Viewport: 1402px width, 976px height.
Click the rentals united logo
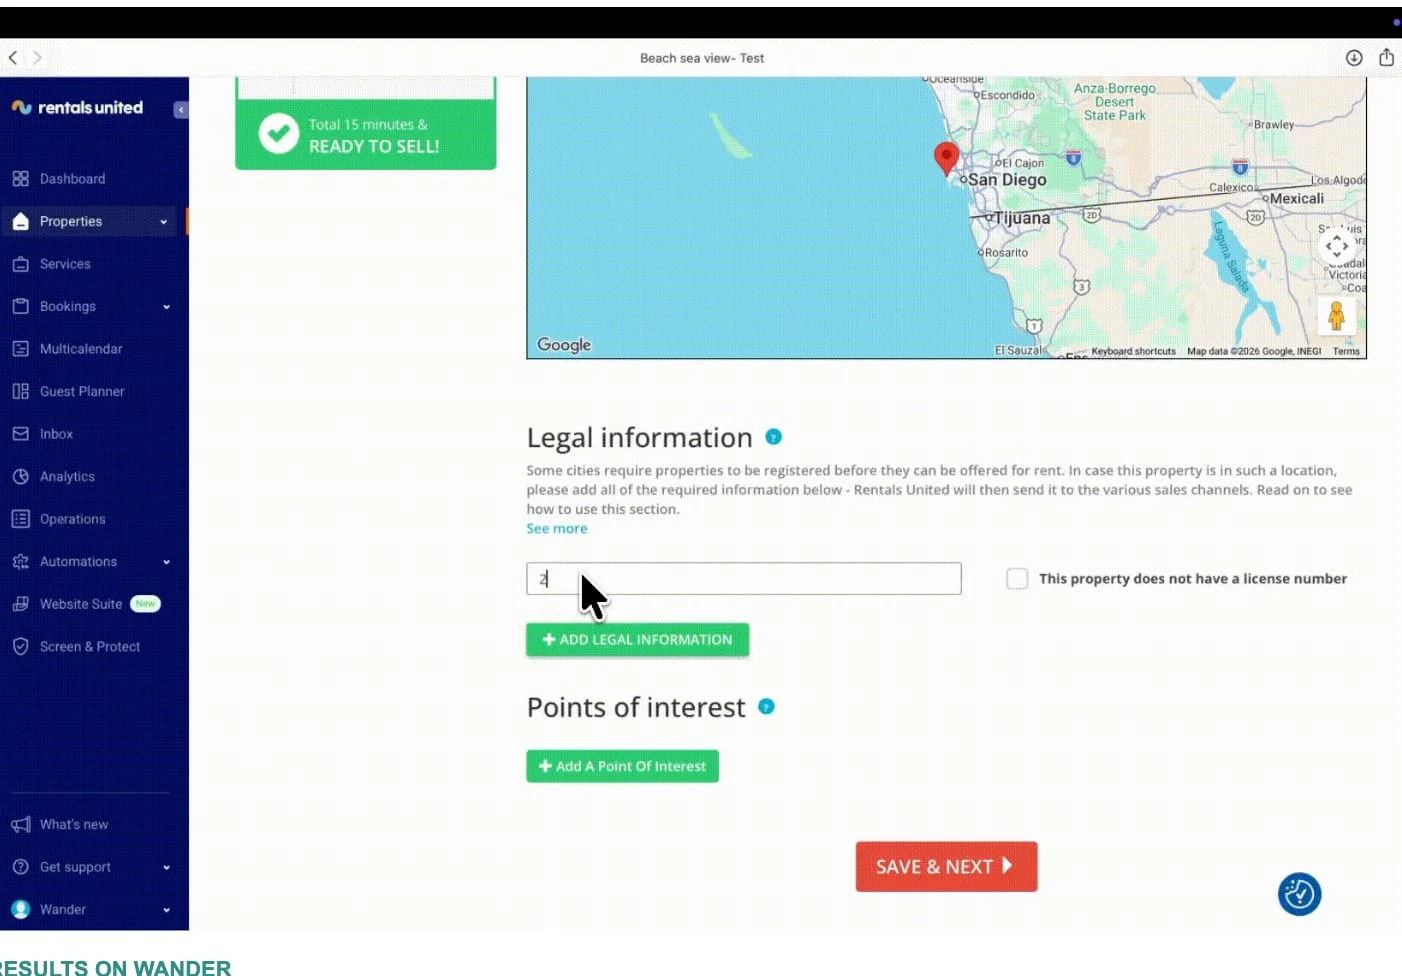click(77, 108)
